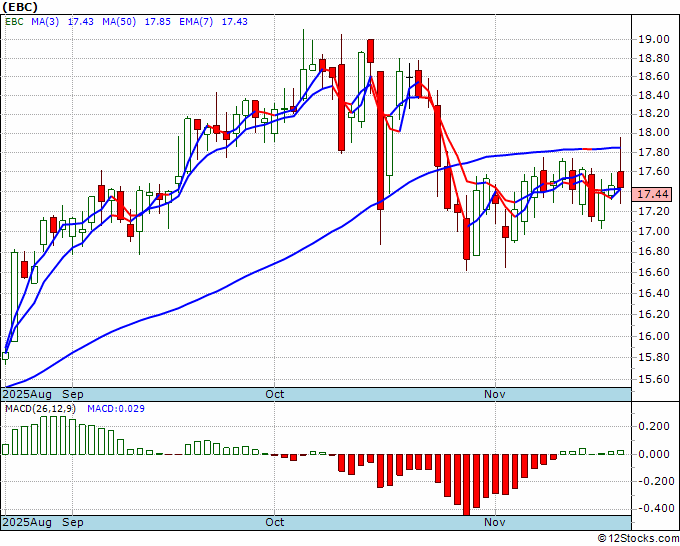Select the 17.43 value beside EMA(7)
The width and height of the screenshot is (680, 546).
tap(235, 22)
